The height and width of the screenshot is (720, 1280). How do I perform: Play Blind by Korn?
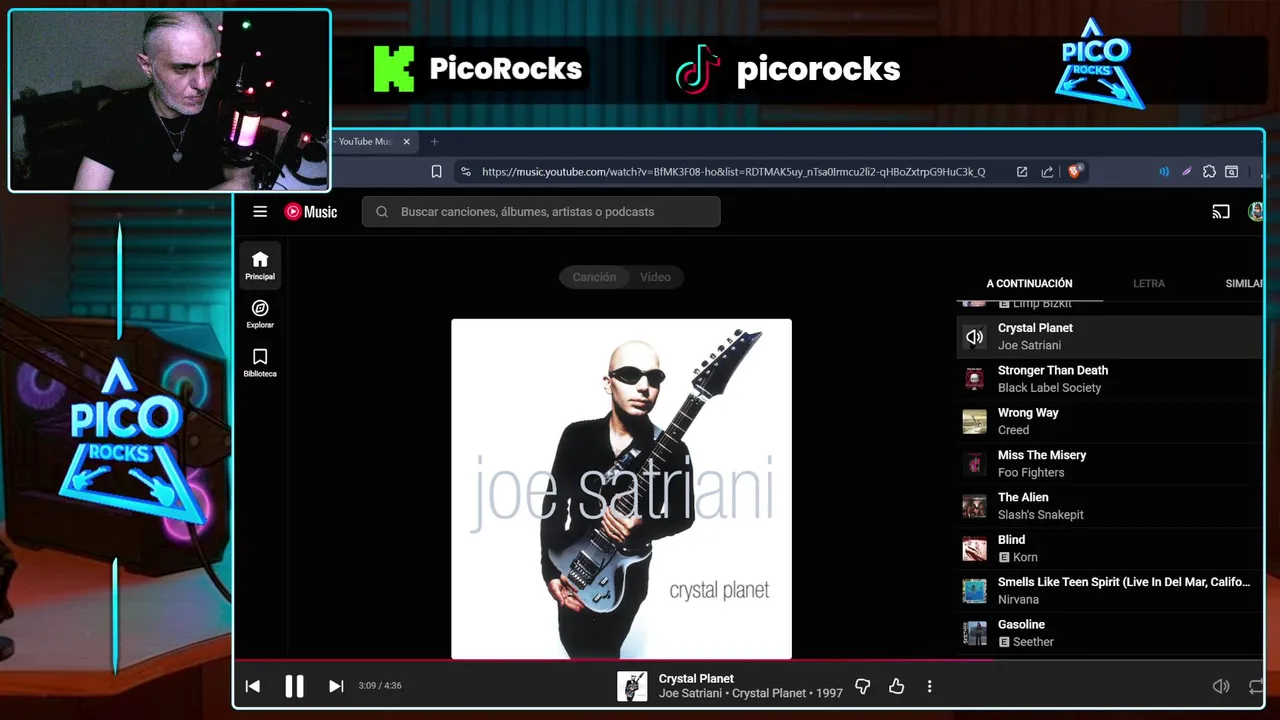pos(1110,549)
